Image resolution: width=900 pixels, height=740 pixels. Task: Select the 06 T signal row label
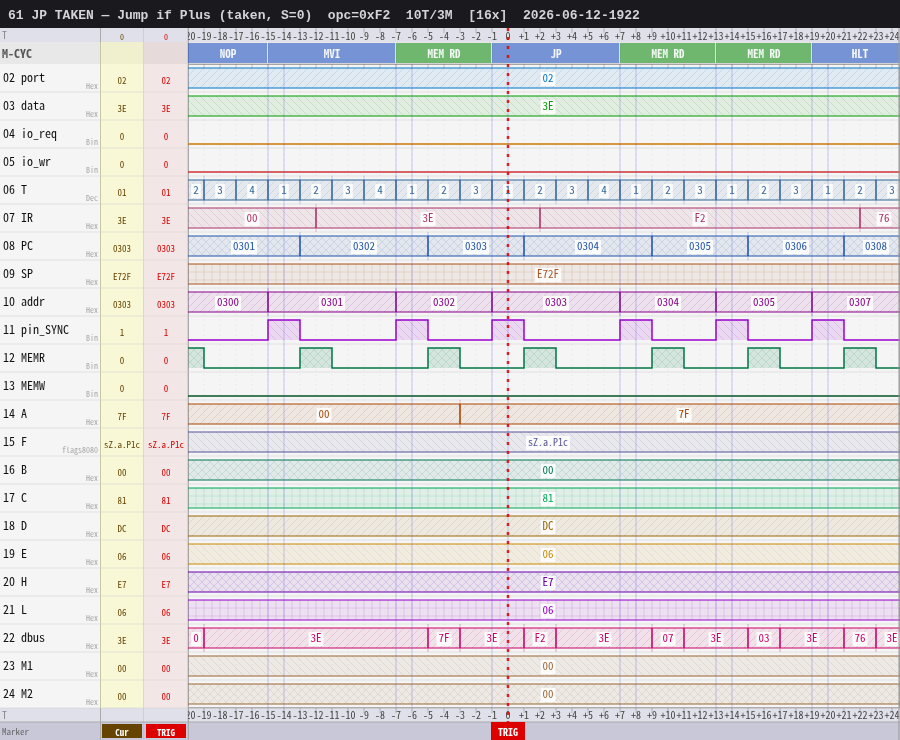click(x=15, y=190)
